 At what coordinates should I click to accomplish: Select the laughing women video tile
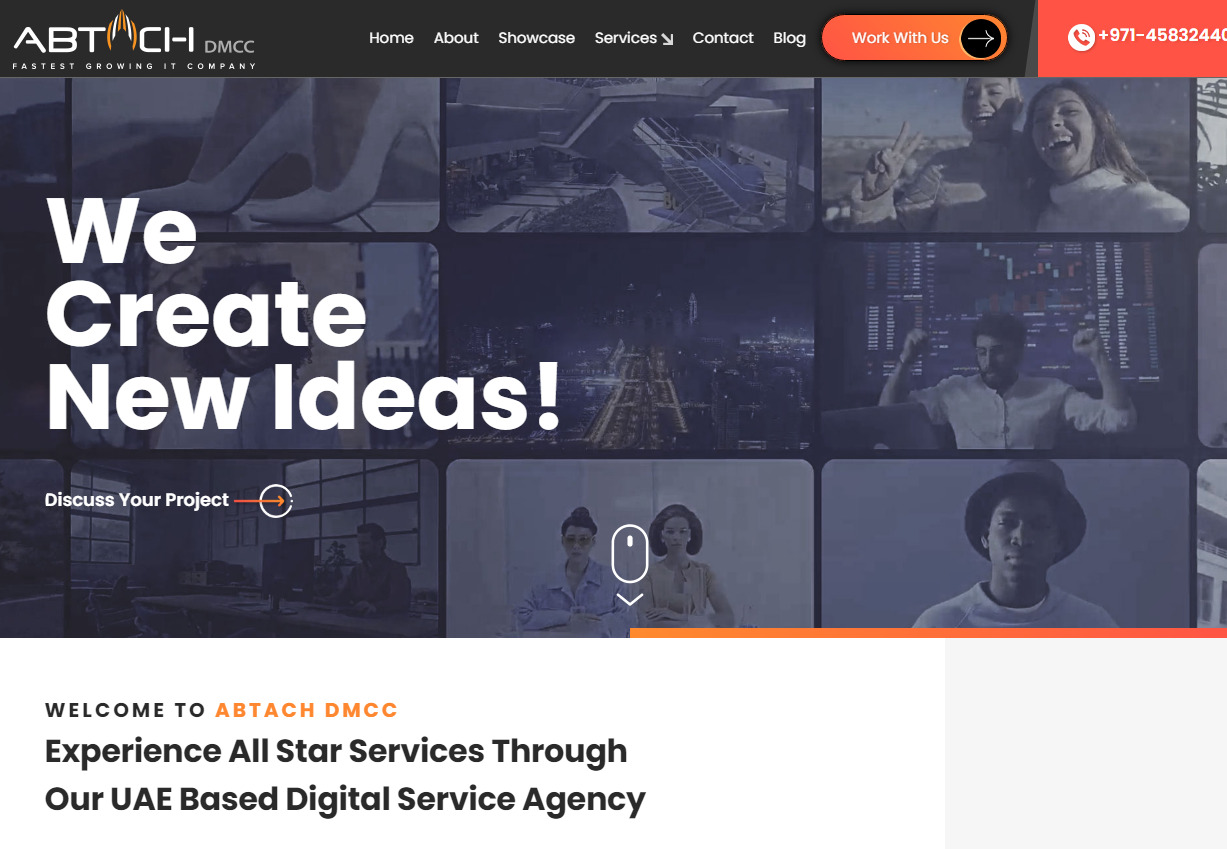click(1005, 154)
